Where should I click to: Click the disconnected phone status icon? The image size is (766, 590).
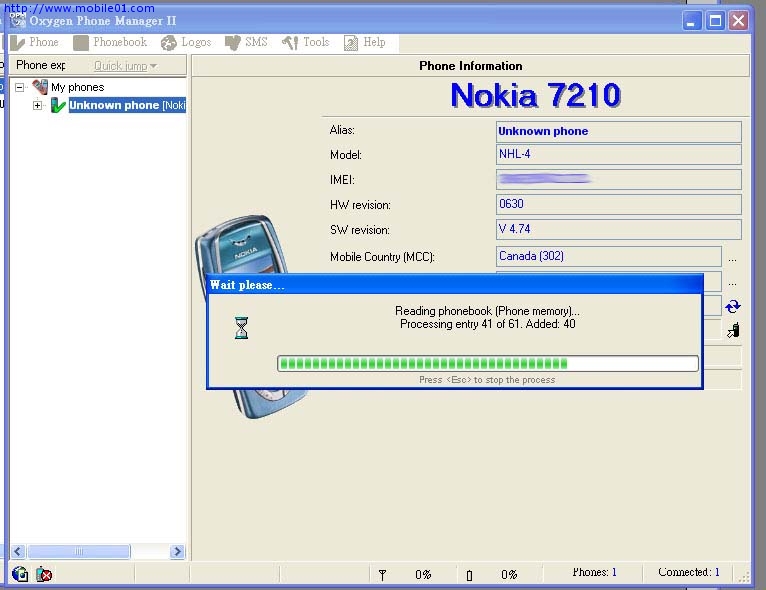coord(44,574)
